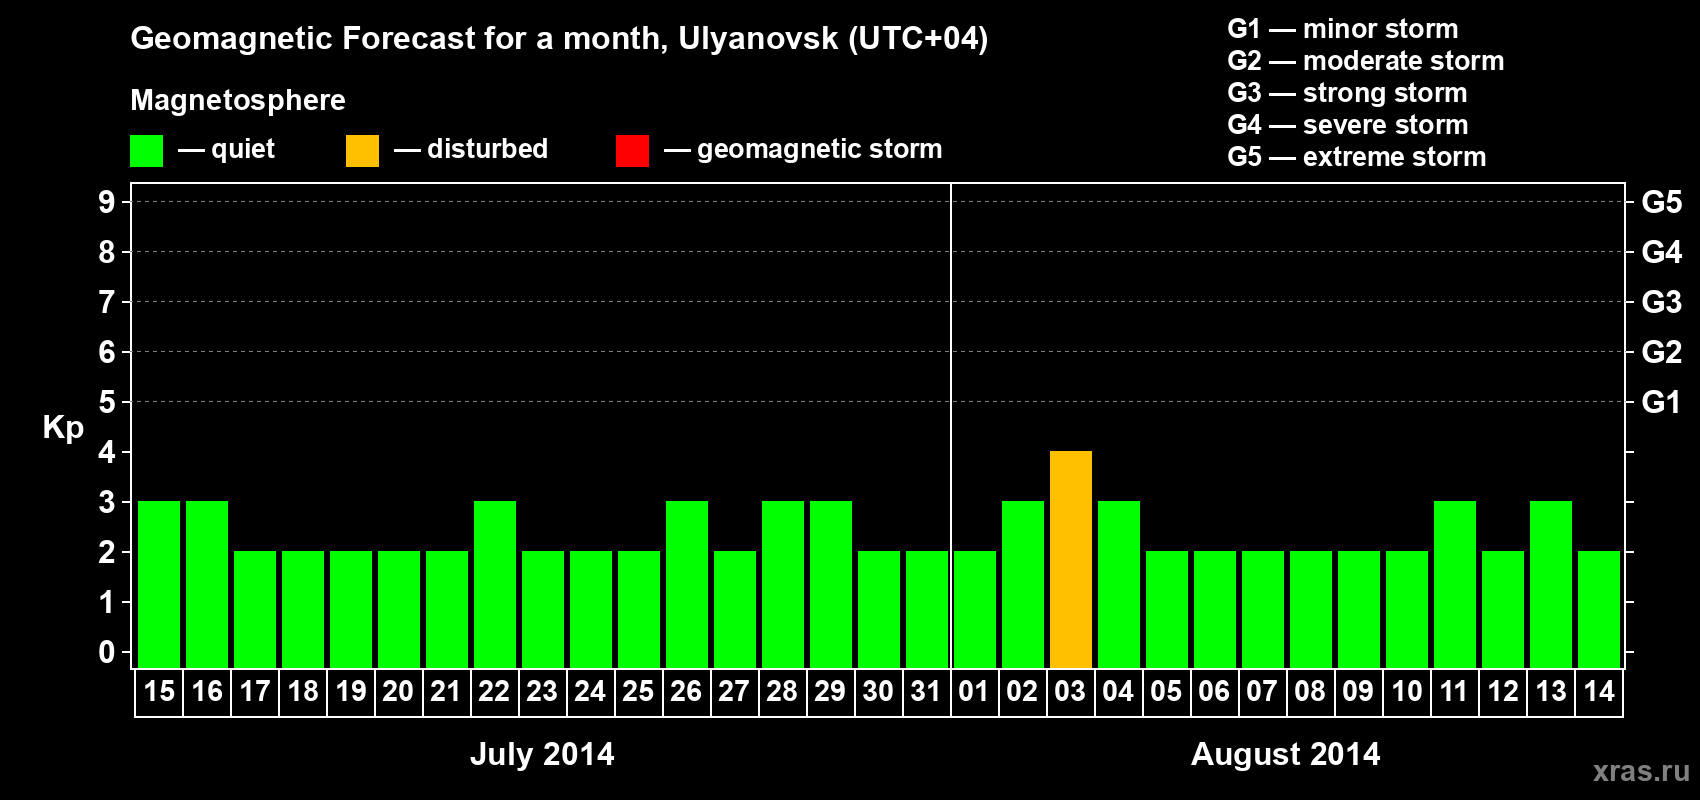The image size is (1700, 800).
Task: Select date label 19 on the axis
Action: click(x=351, y=692)
